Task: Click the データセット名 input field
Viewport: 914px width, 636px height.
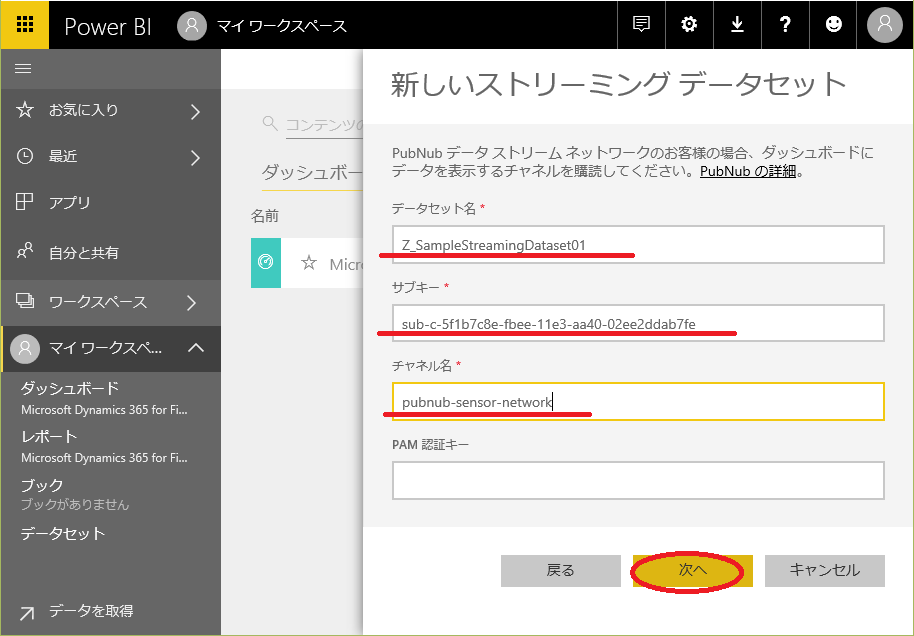Action: coord(638,244)
